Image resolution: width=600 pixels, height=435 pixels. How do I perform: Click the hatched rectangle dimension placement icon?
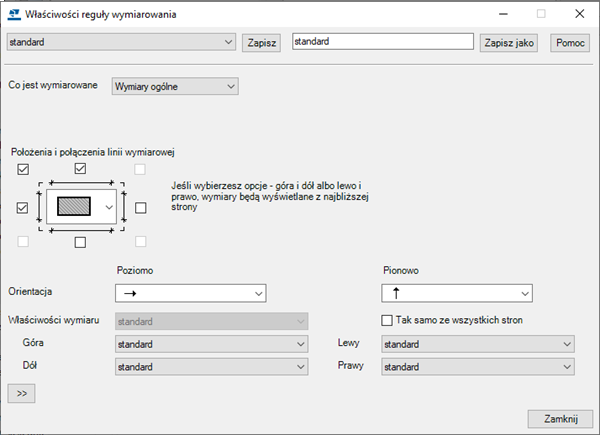click(73, 207)
